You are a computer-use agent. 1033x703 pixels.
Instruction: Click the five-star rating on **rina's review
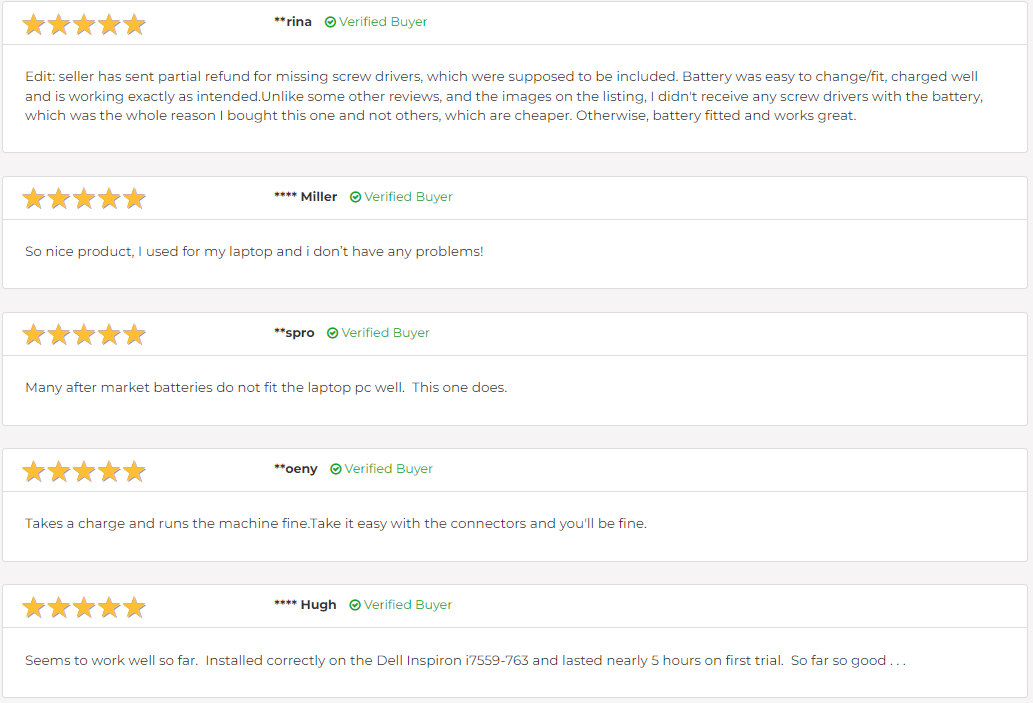click(84, 24)
